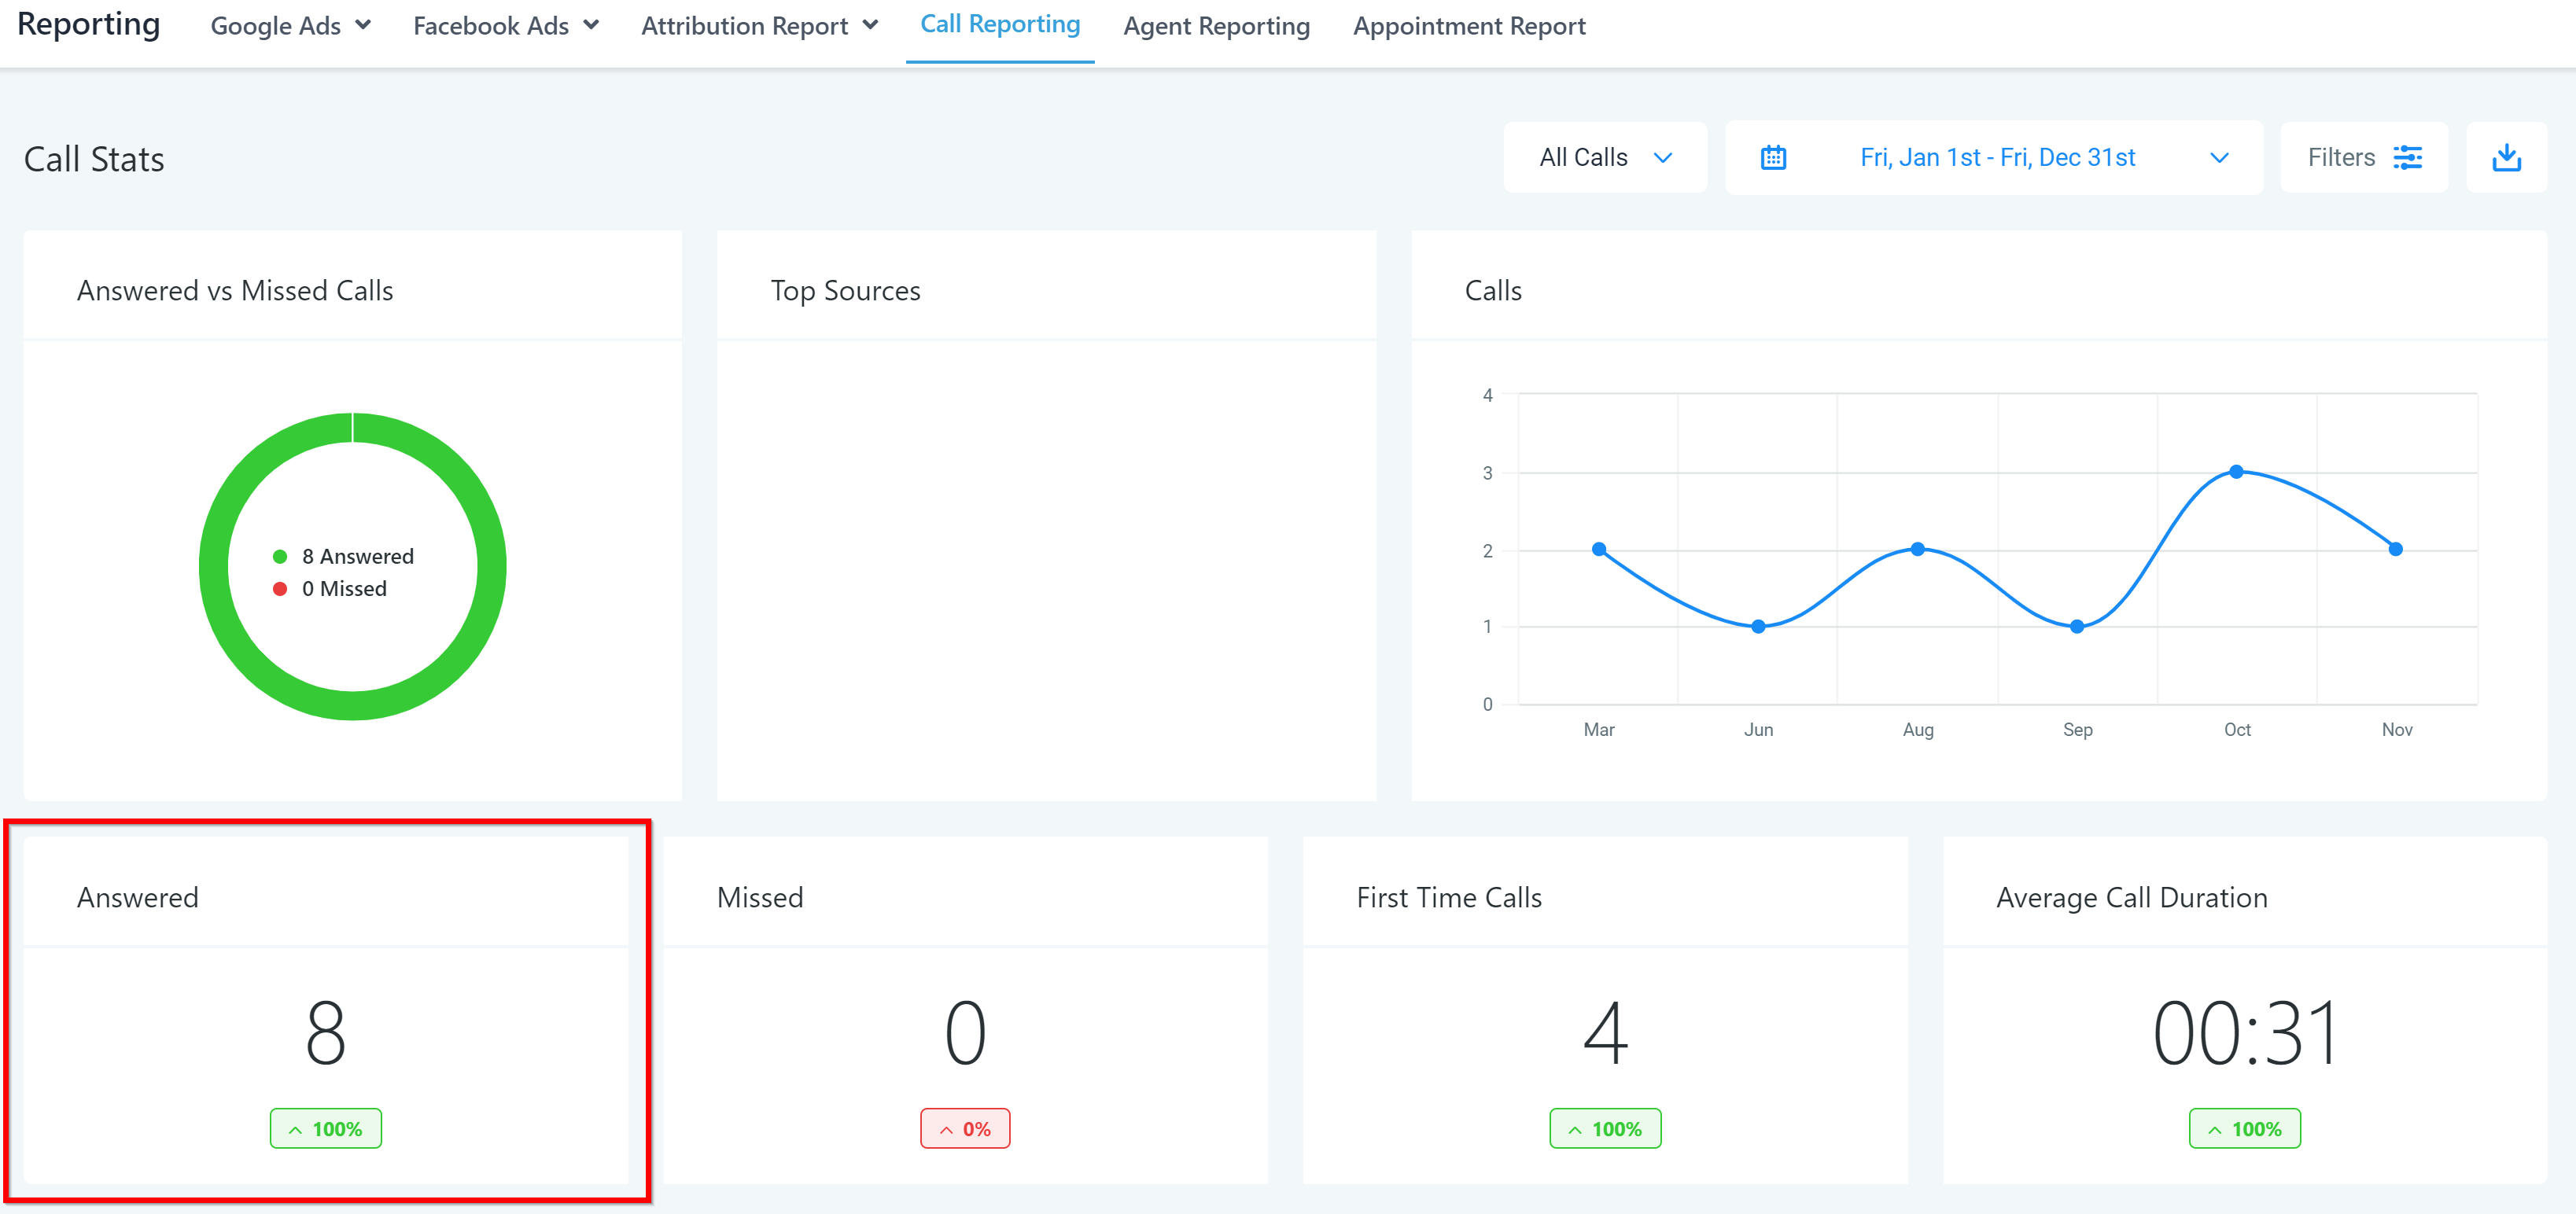The image size is (2576, 1214).
Task: Expand the date range chevron
Action: click(2219, 158)
